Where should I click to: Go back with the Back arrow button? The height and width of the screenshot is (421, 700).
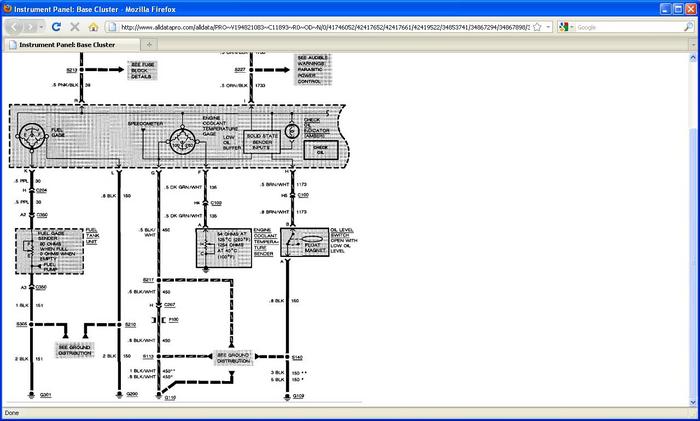pos(14,27)
